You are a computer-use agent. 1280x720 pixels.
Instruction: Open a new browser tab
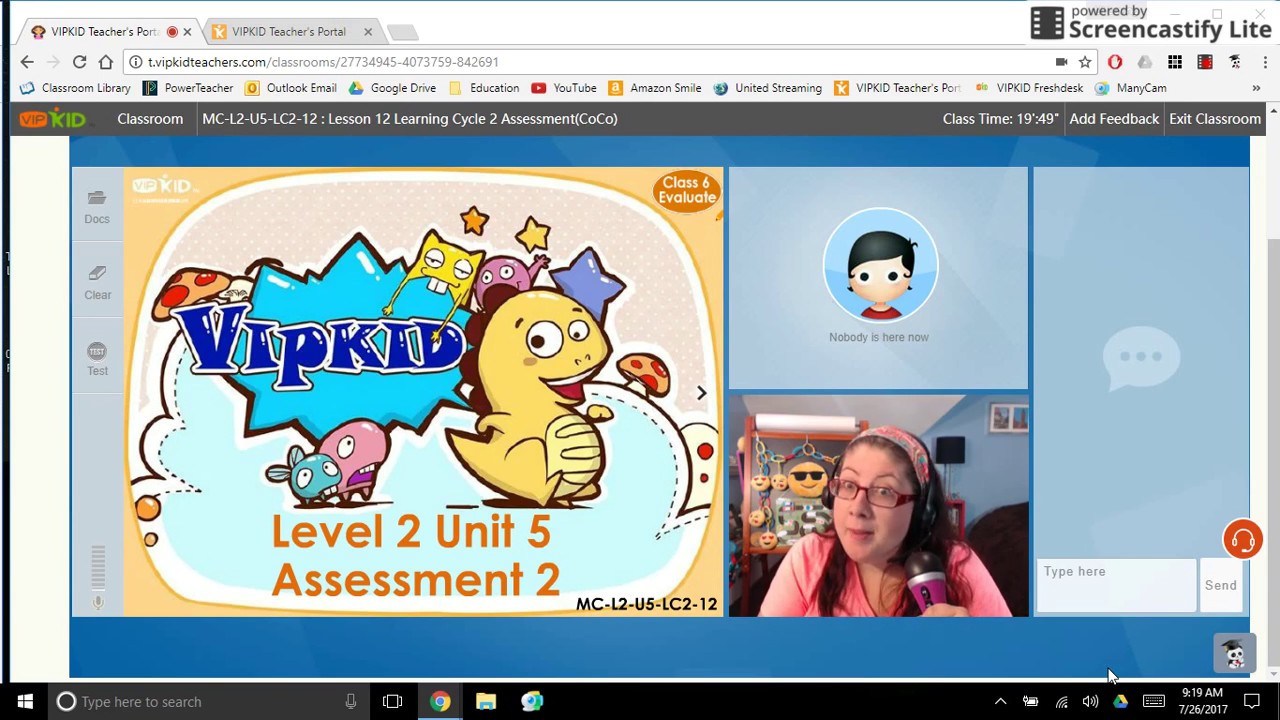point(402,33)
